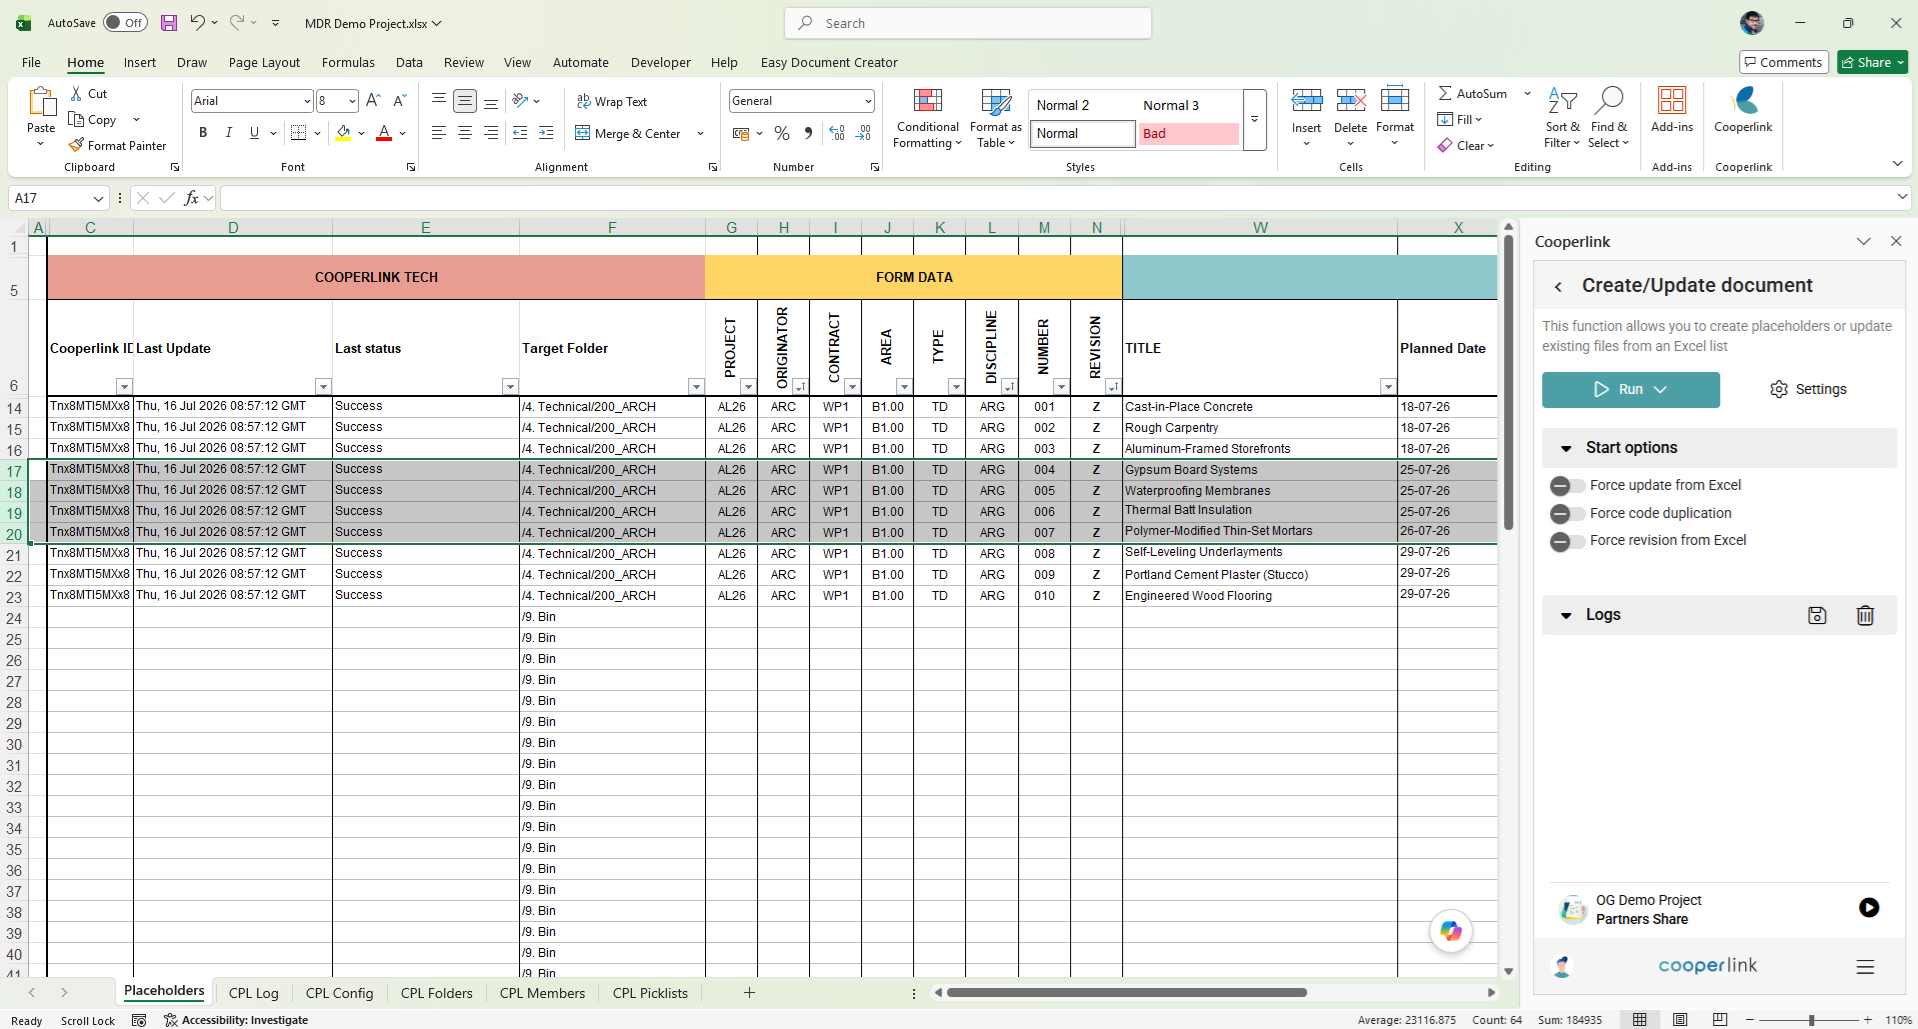The width and height of the screenshot is (1918, 1029).
Task: Switch to the CPL Config sheet tab
Action: tap(339, 993)
